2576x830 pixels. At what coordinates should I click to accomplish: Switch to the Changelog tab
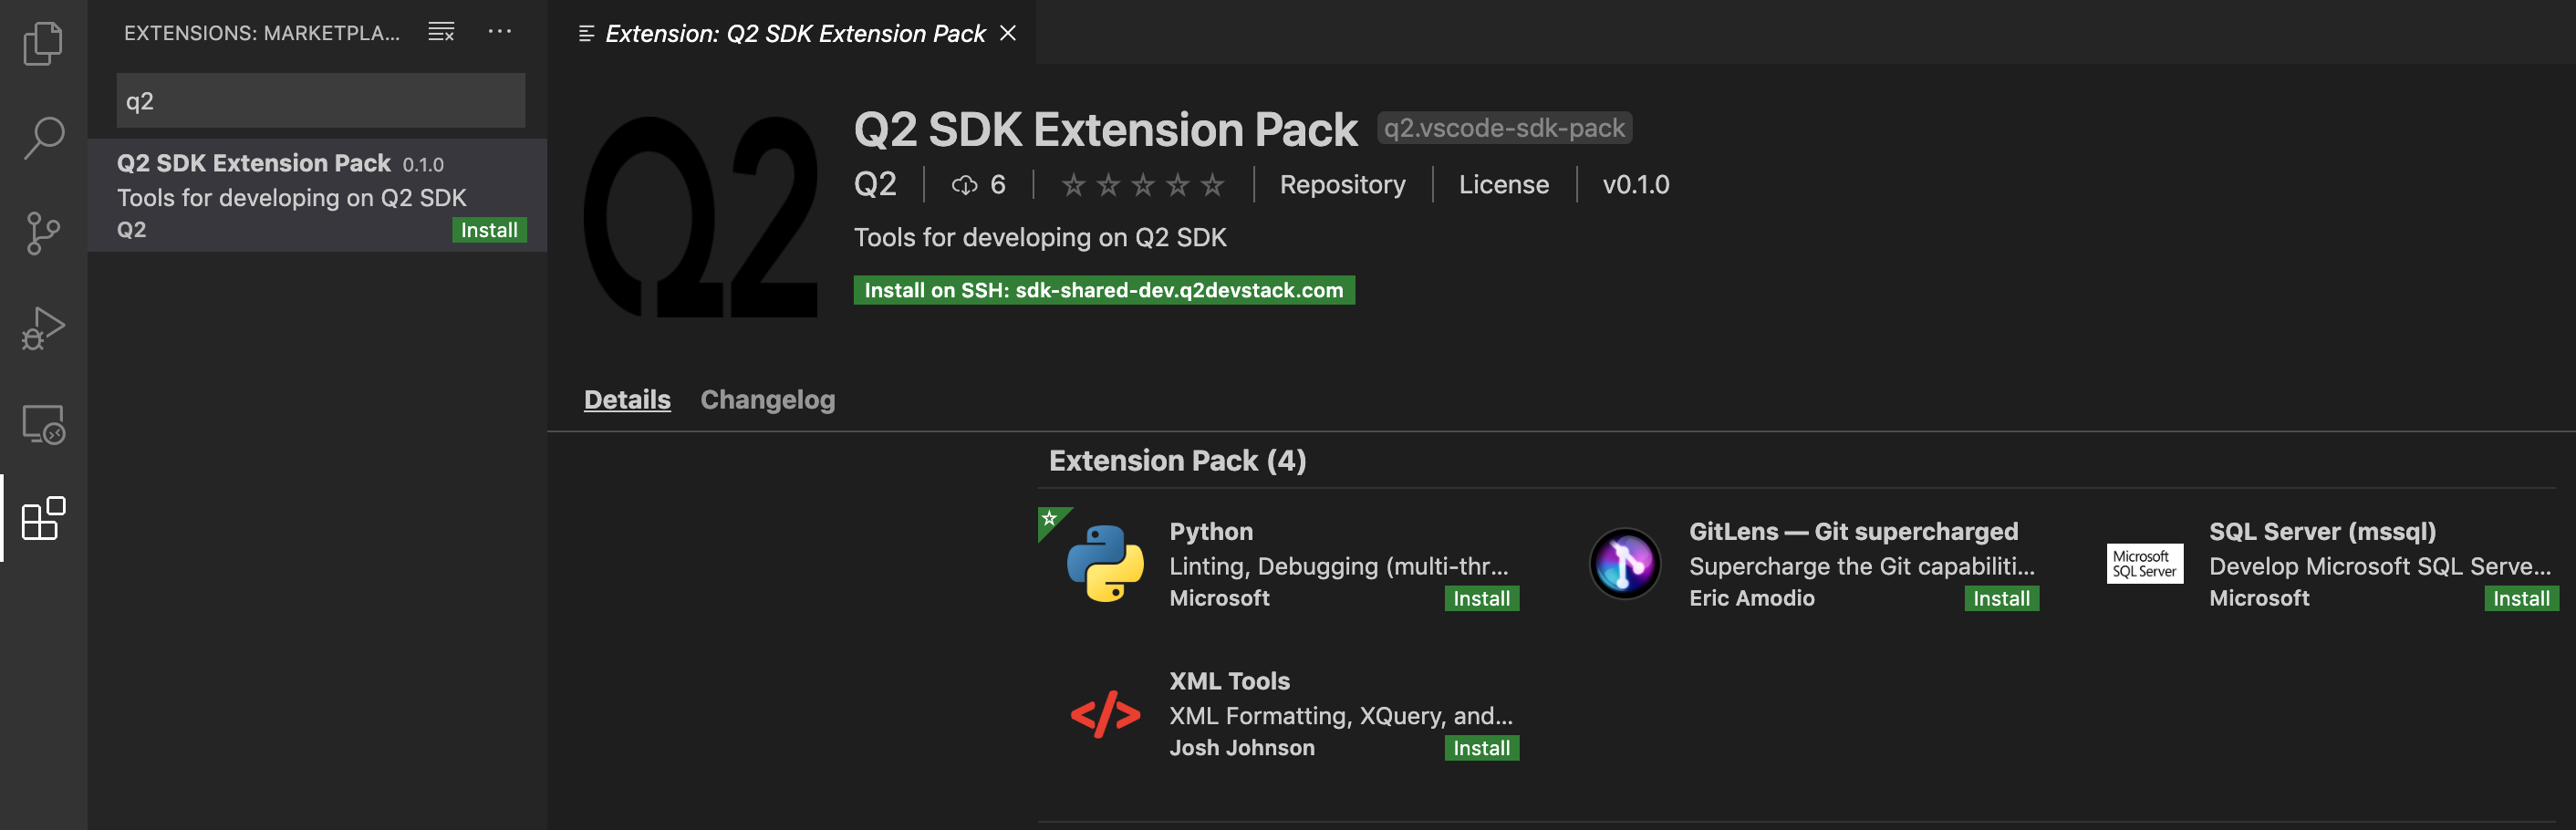(x=767, y=400)
